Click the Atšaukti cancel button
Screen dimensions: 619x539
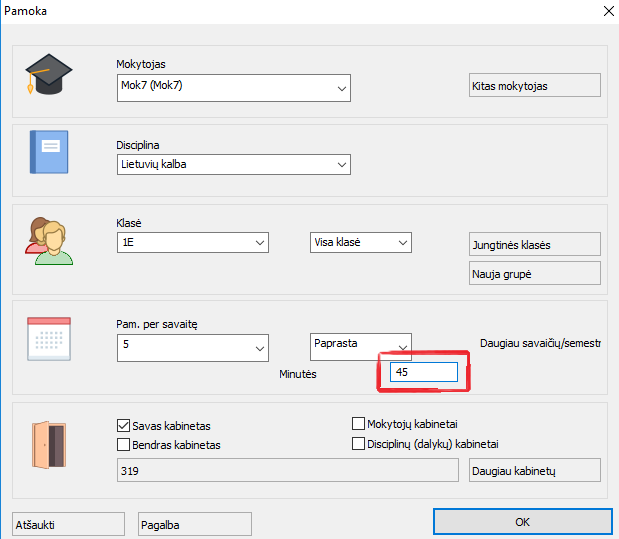(69, 524)
